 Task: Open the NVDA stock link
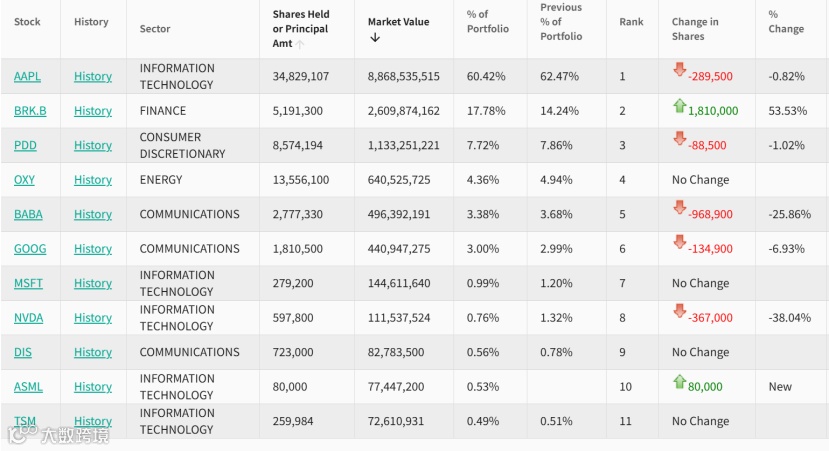[x=28, y=318]
